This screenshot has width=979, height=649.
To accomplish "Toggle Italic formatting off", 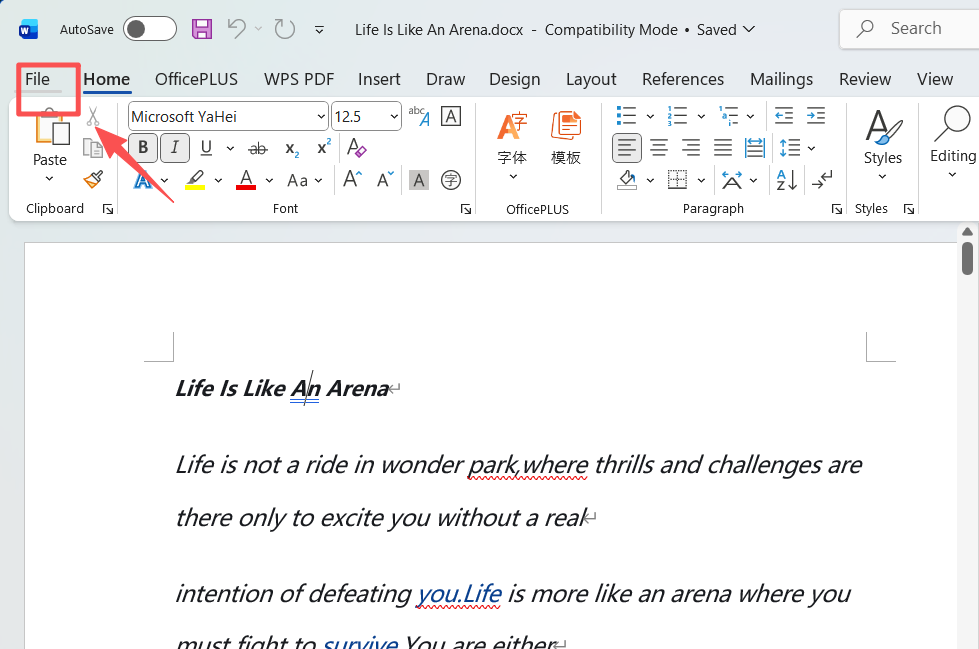I will [x=175, y=149].
